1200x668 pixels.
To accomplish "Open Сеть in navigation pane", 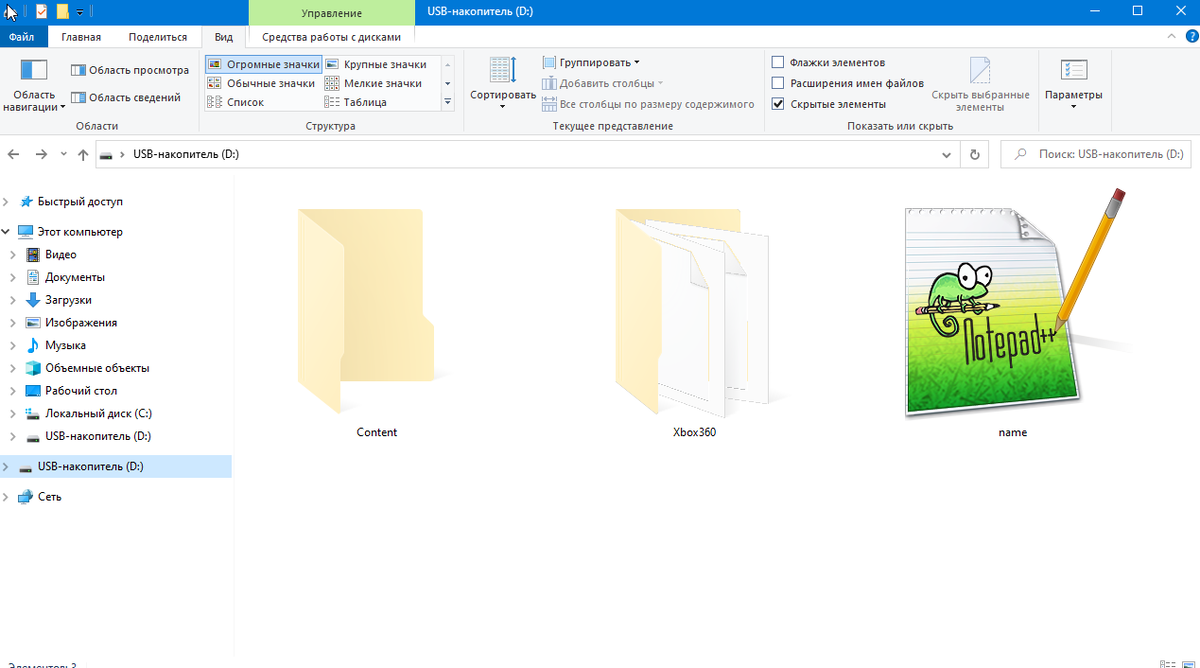I will click(x=49, y=496).
